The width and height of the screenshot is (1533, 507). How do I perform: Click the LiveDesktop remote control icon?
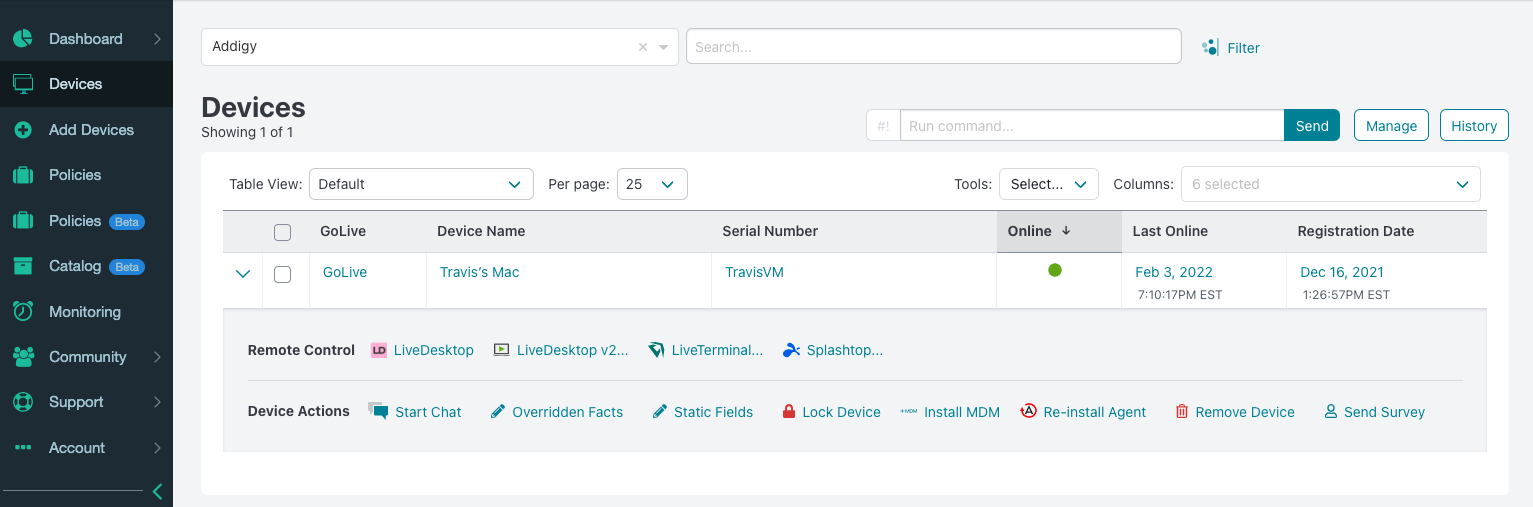click(379, 350)
